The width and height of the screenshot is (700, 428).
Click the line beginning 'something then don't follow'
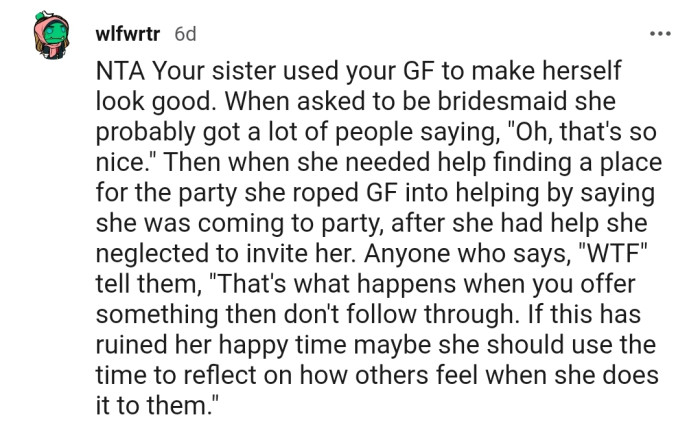click(368, 314)
